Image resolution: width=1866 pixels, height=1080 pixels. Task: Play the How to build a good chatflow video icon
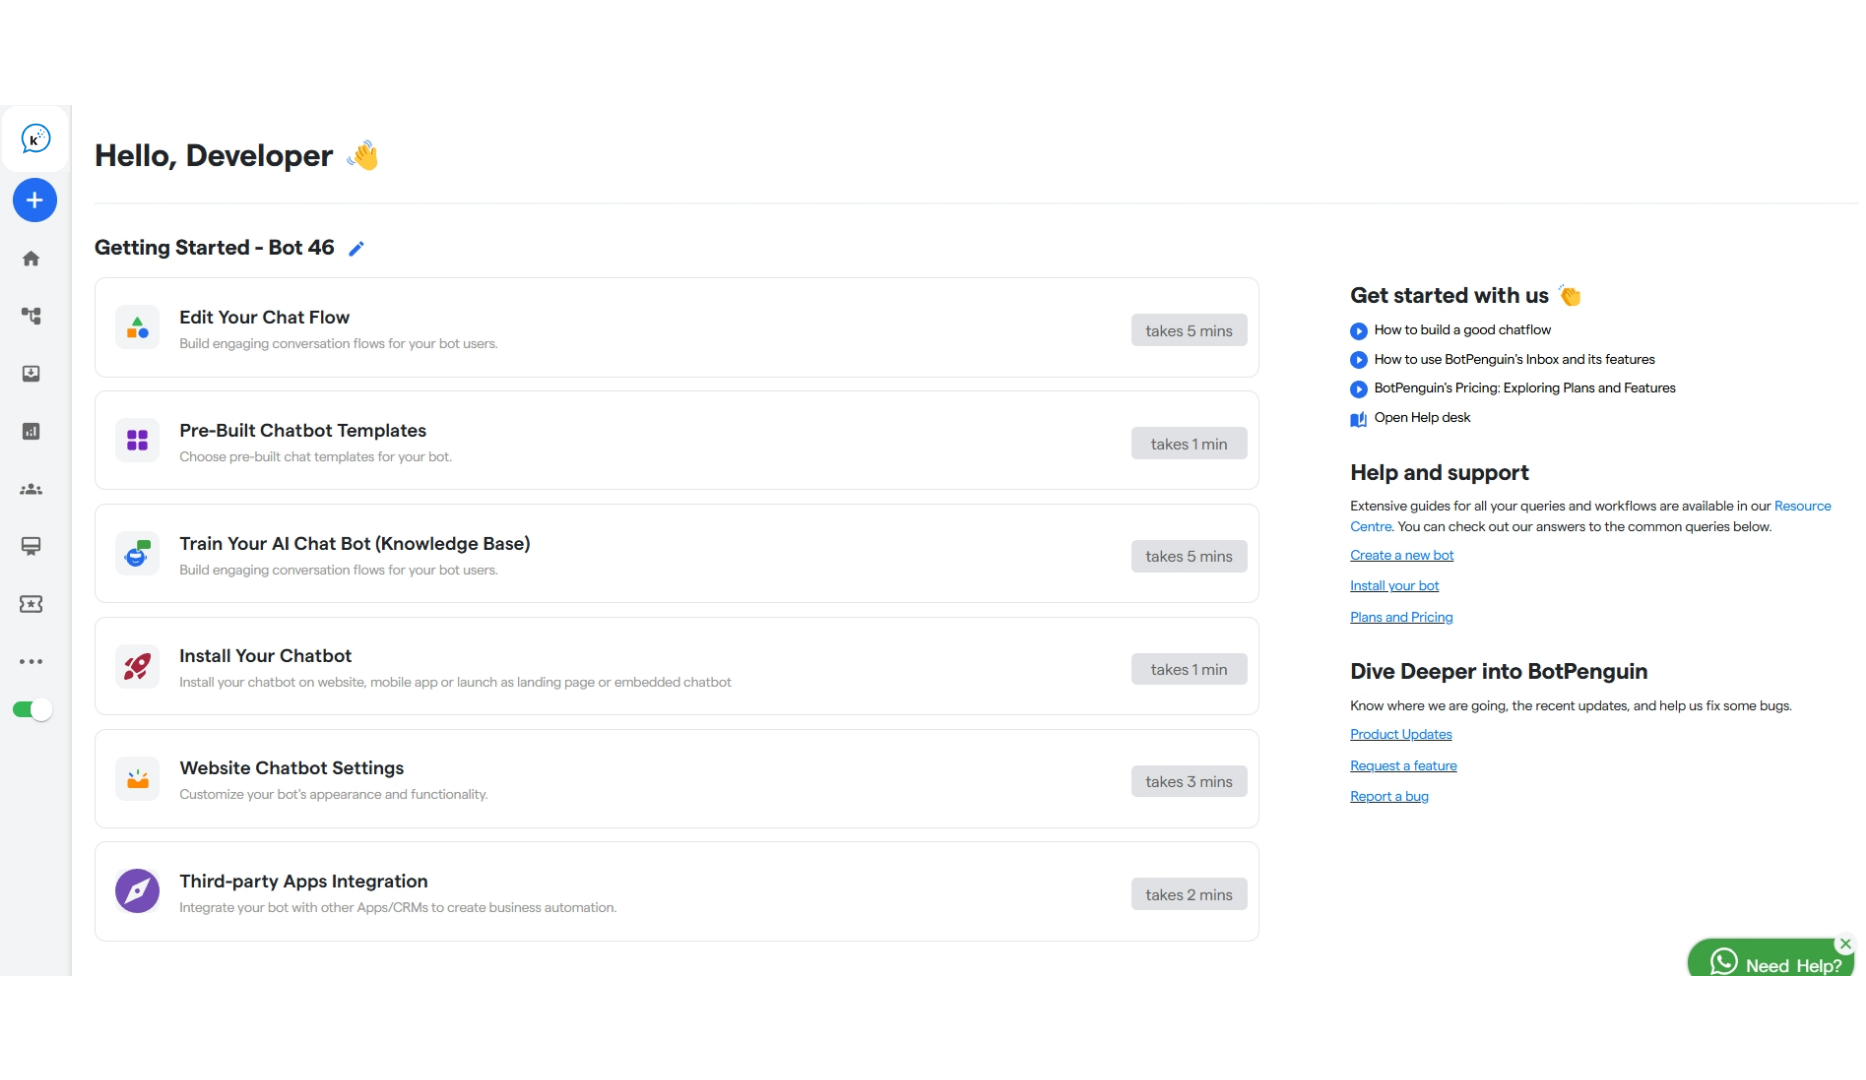tap(1358, 331)
